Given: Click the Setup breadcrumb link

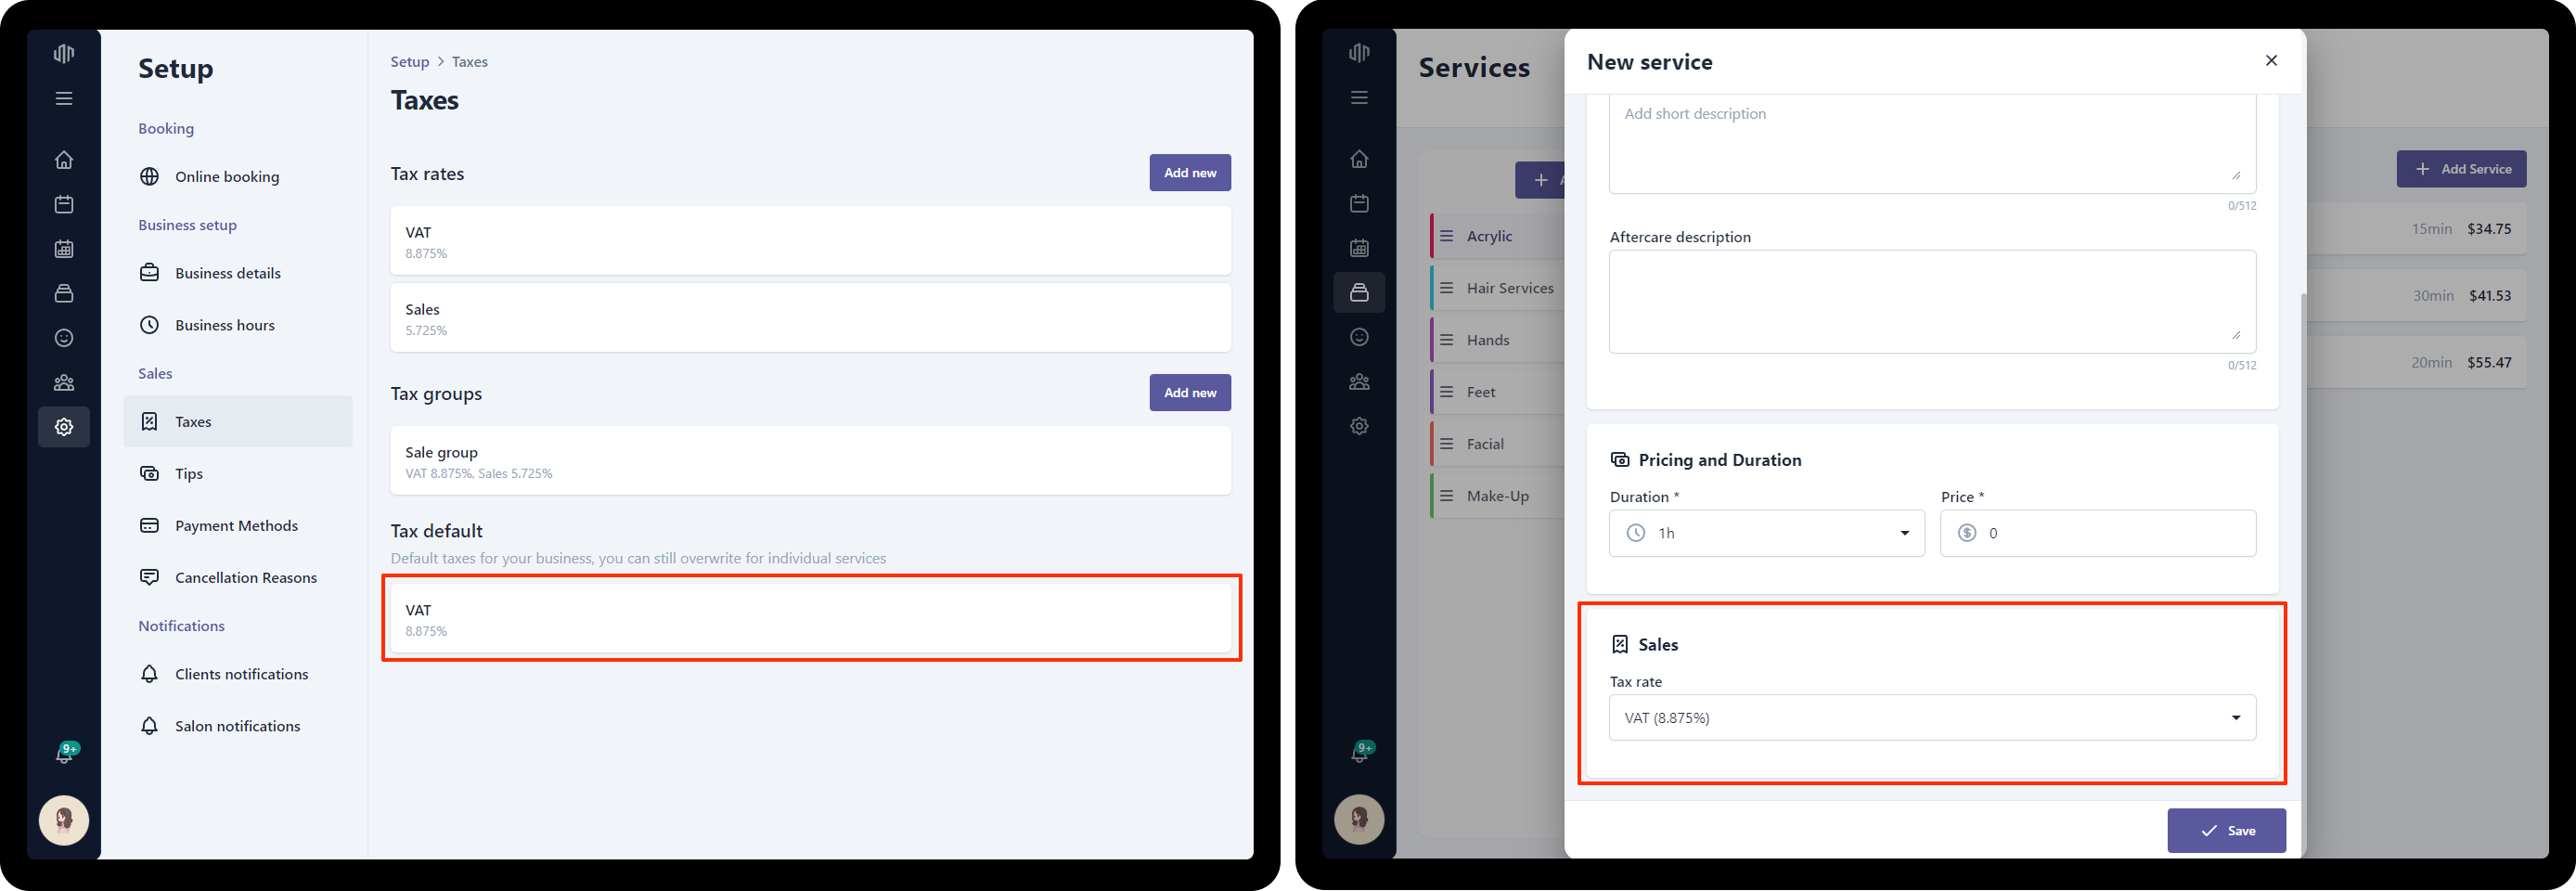Looking at the screenshot, I should [x=409, y=62].
